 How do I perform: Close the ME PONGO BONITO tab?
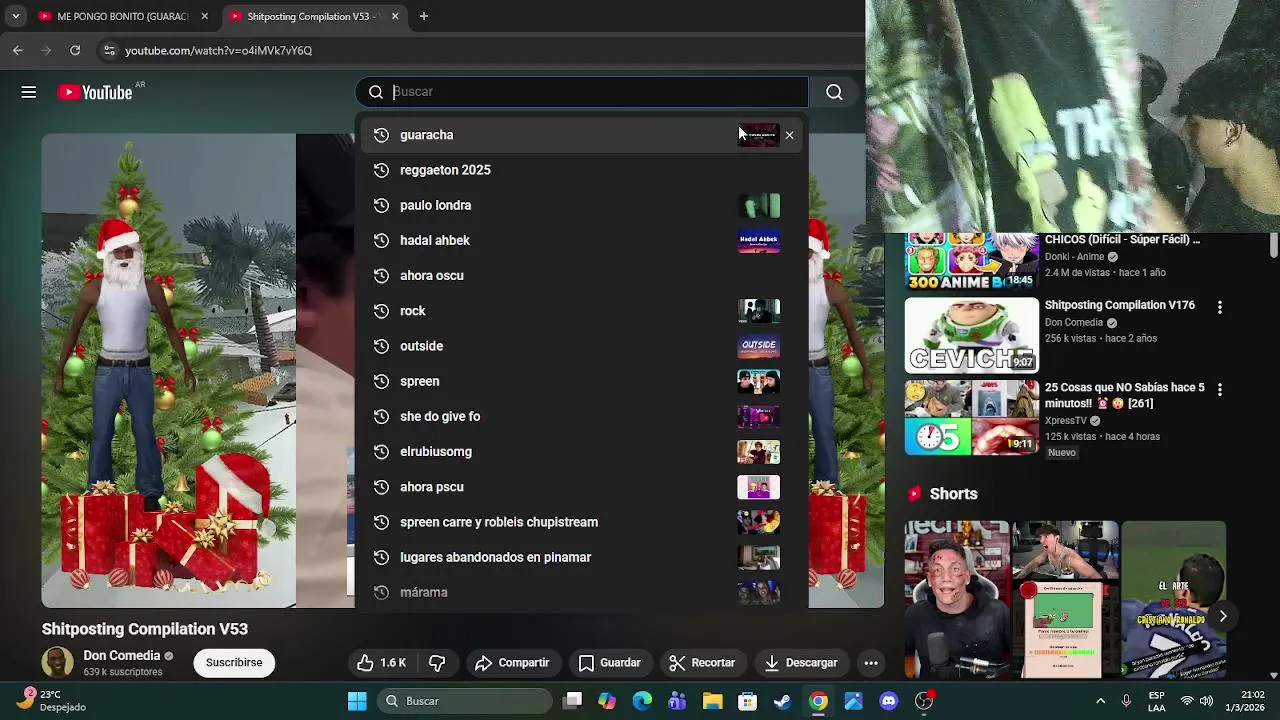pos(205,17)
